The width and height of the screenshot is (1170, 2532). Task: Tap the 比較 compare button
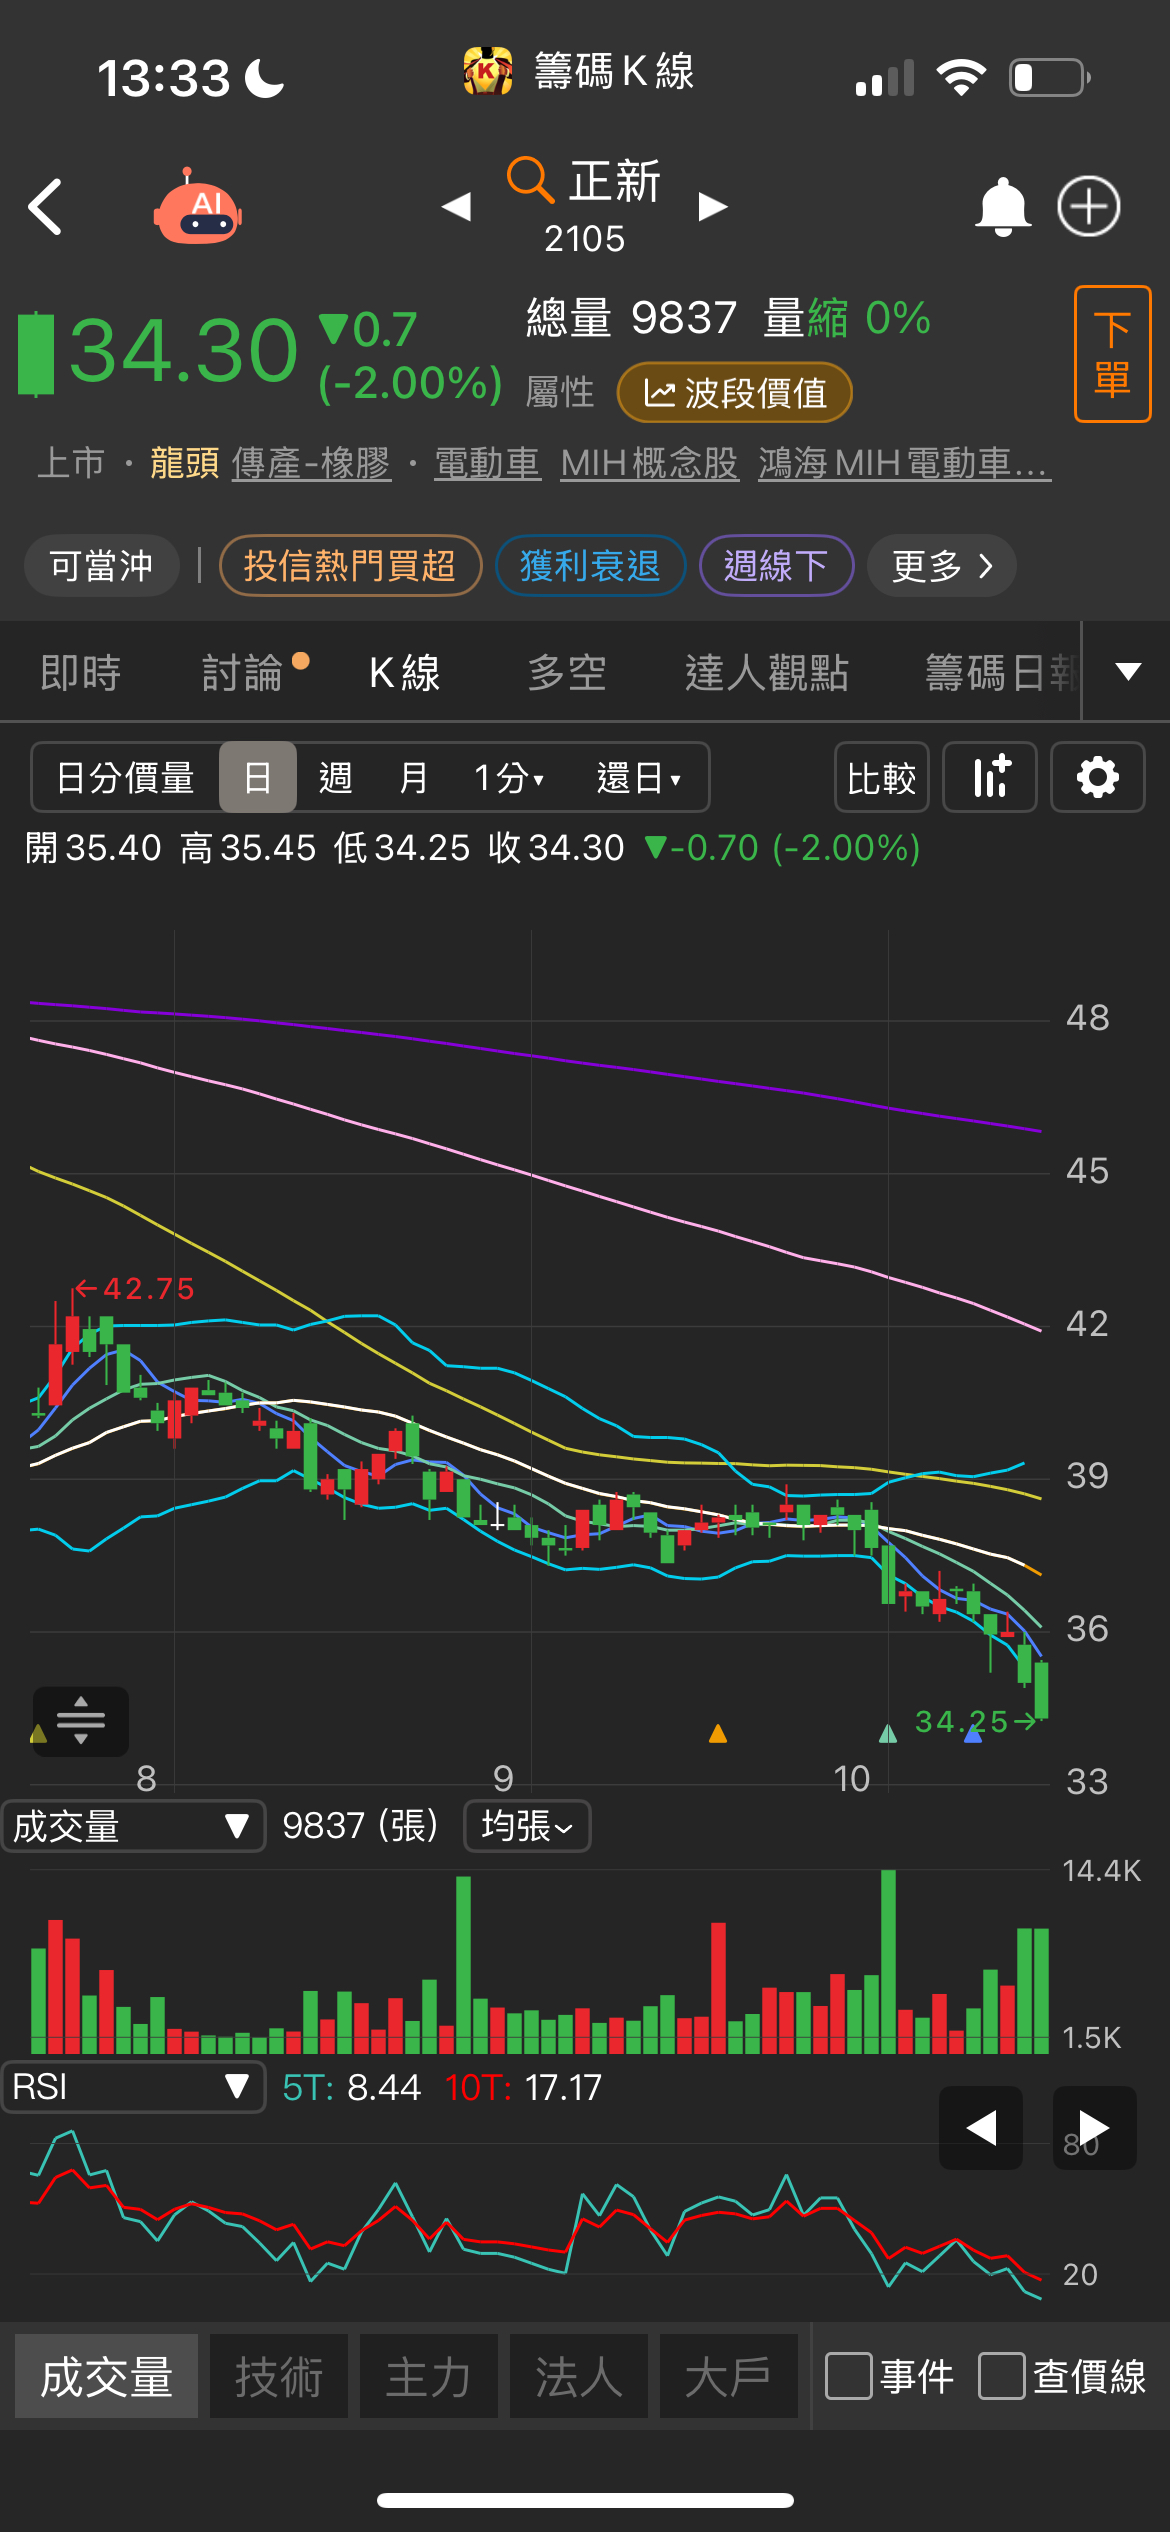click(x=881, y=777)
